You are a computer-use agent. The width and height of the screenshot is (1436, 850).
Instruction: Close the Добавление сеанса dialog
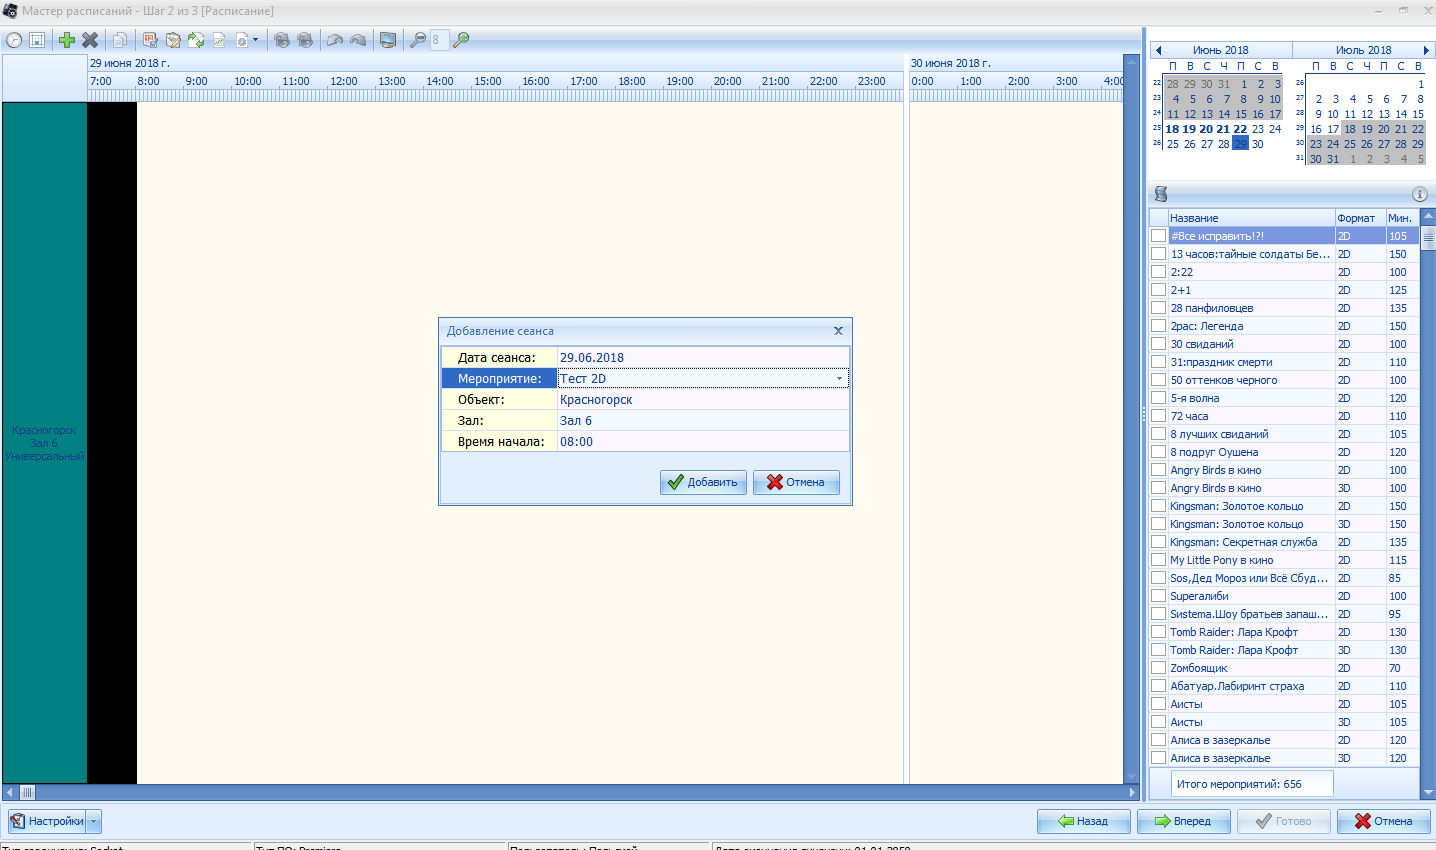[x=838, y=331]
